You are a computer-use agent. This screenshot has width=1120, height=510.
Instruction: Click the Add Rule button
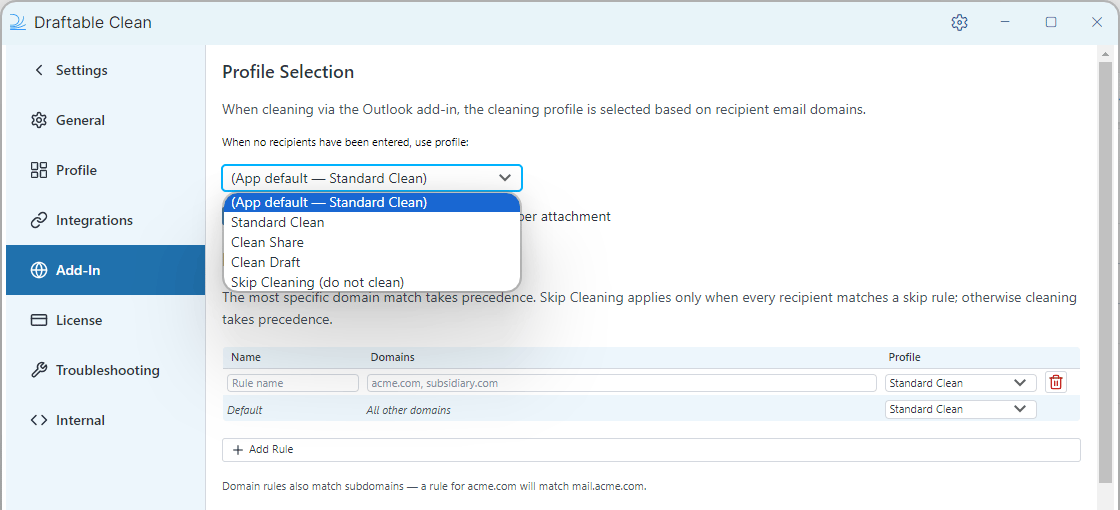pos(651,450)
